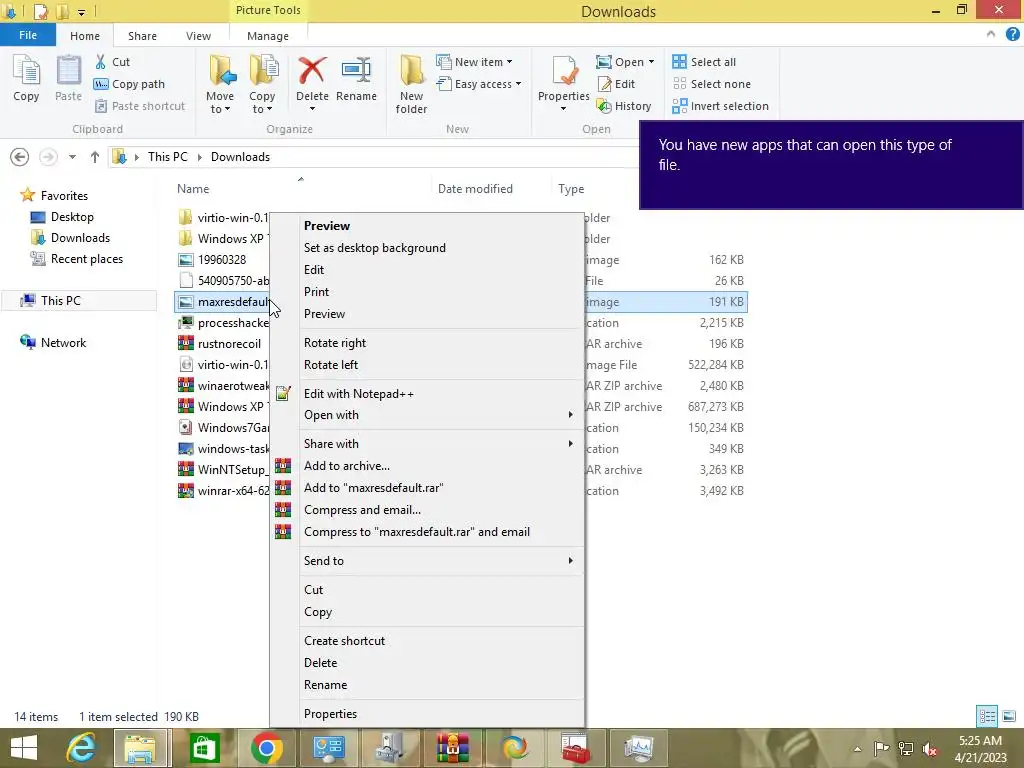Select bold Preview in context menu
The height and width of the screenshot is (768, 1024).
327,226
